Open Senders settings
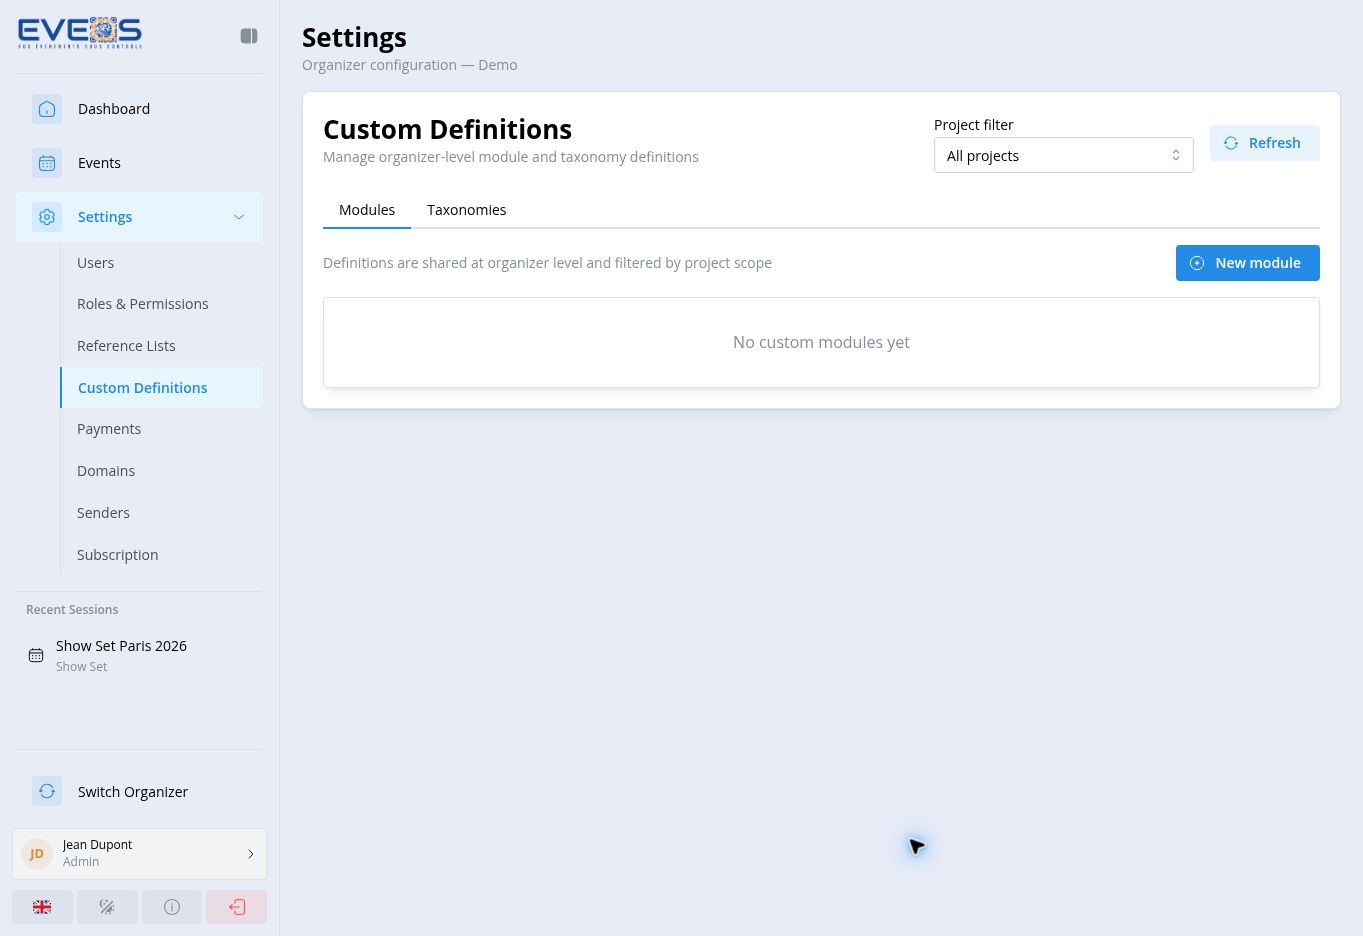The width and height of the screenshot is (1363, 936). tap(161, 513)
